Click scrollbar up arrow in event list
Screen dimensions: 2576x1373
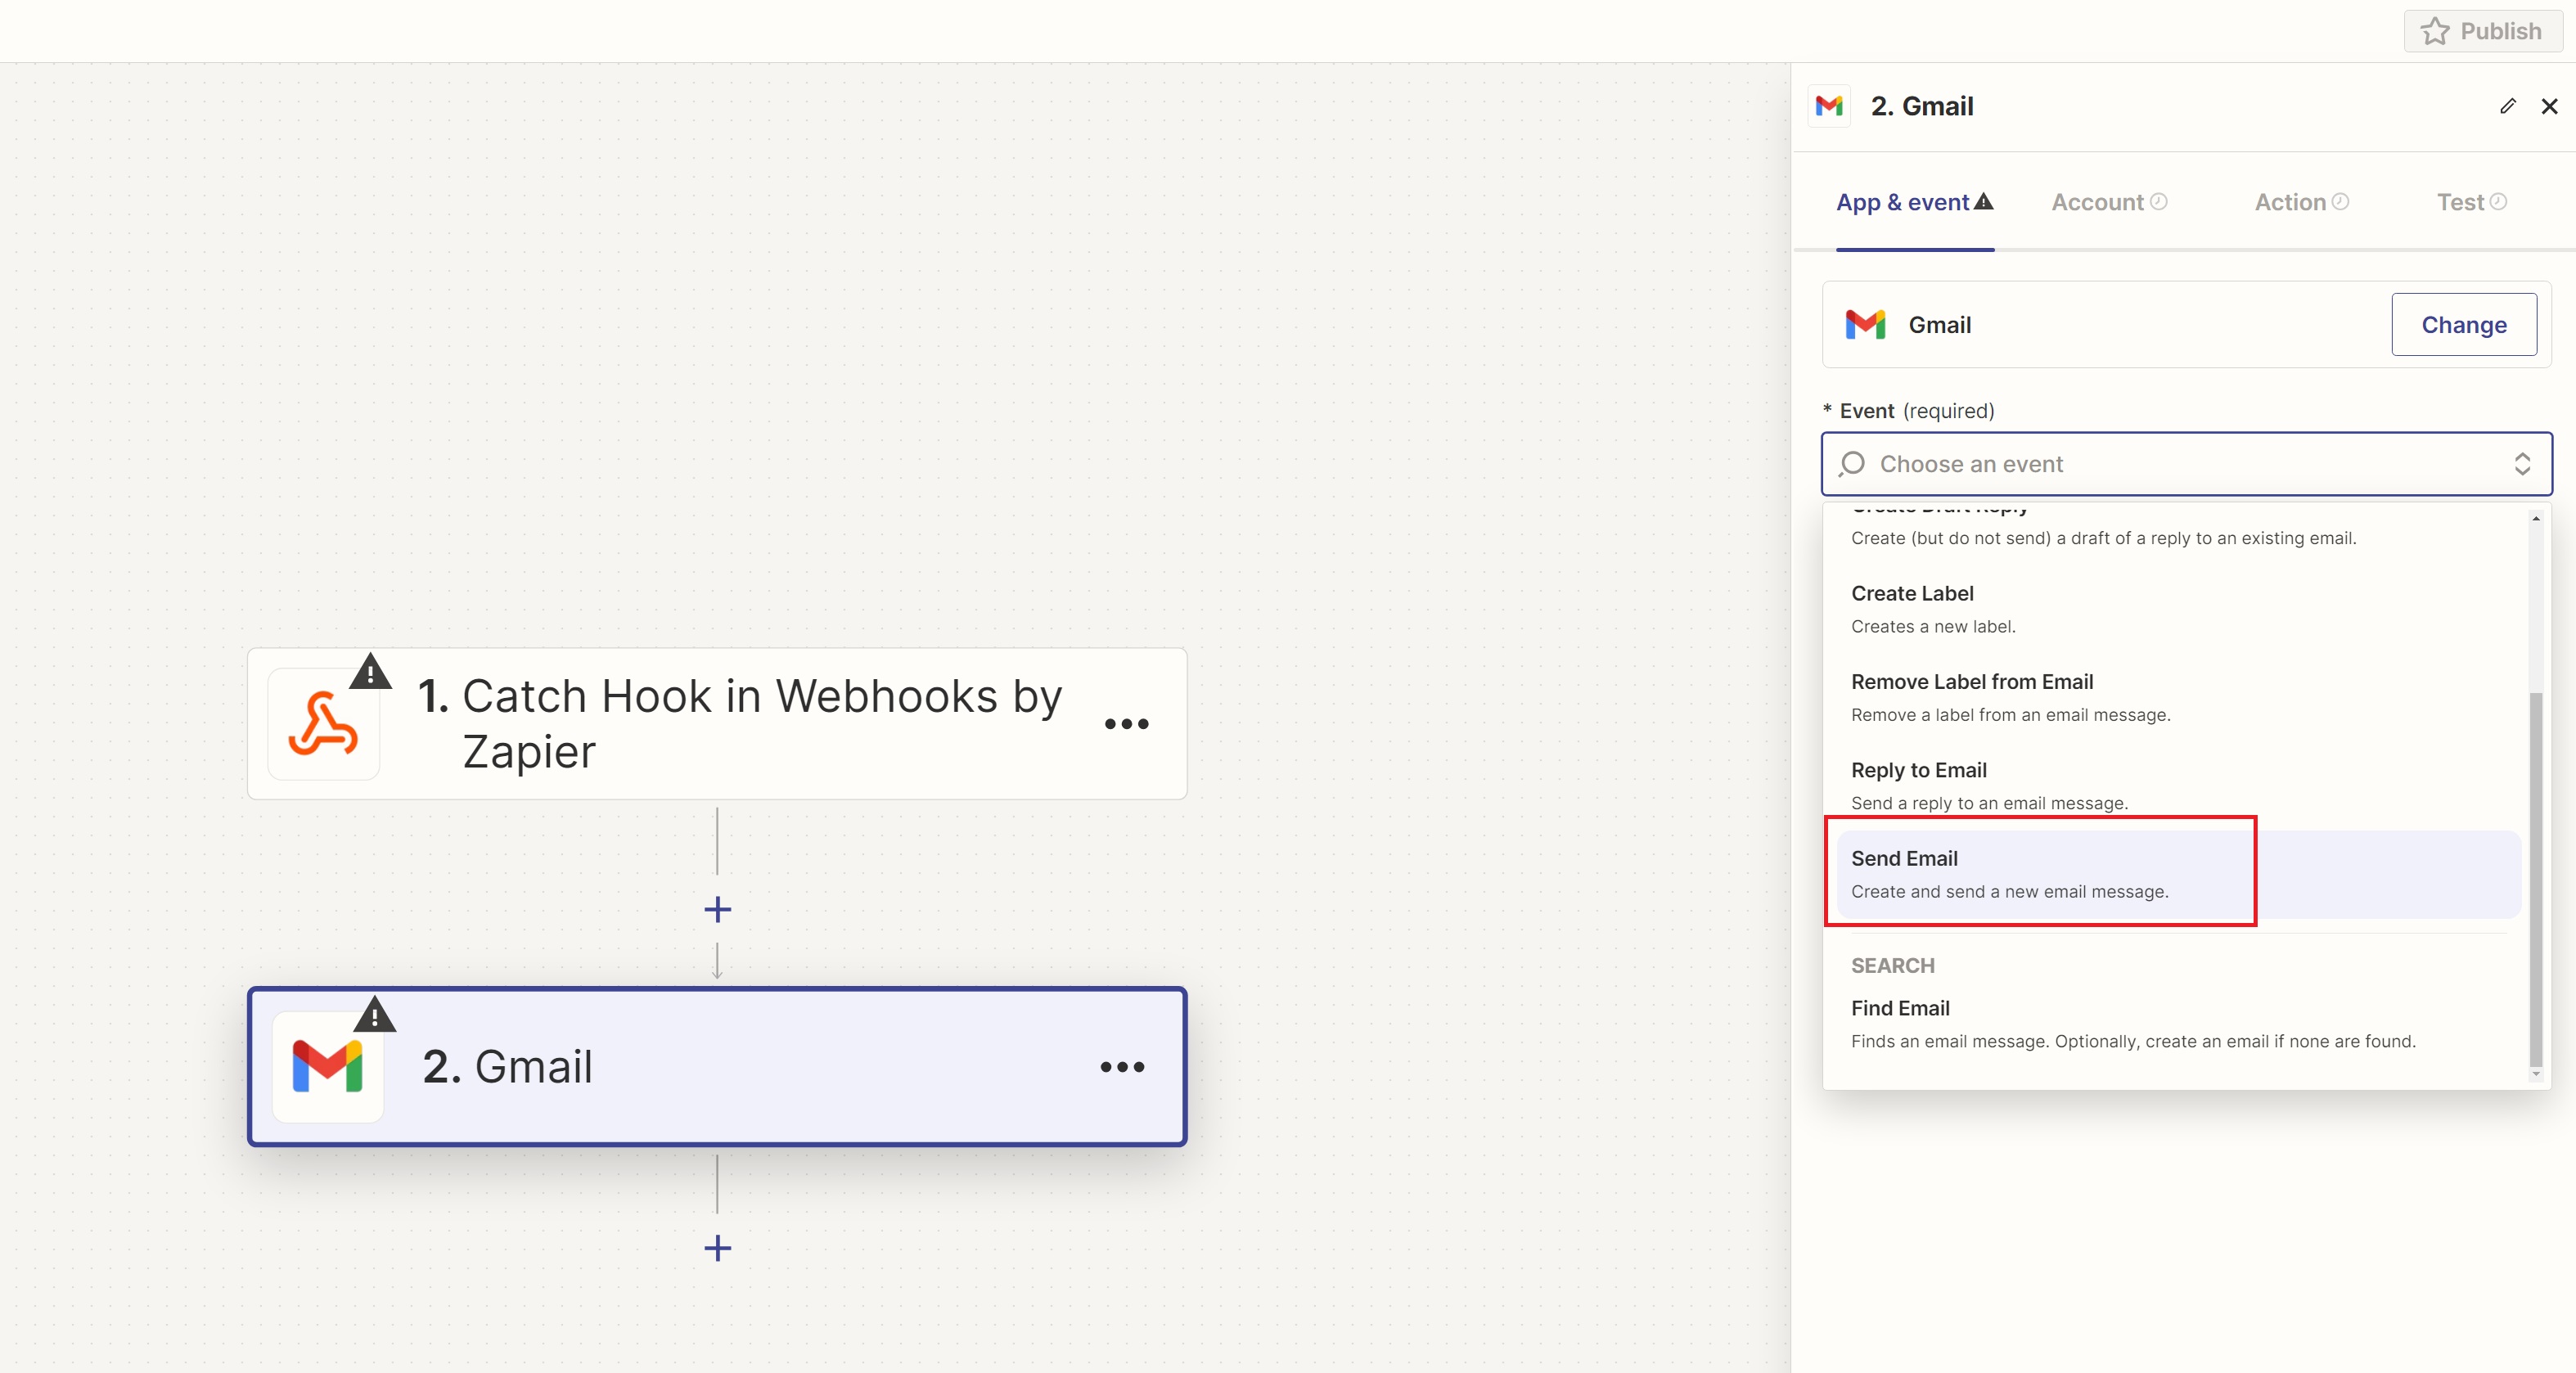click(2535, 518)
